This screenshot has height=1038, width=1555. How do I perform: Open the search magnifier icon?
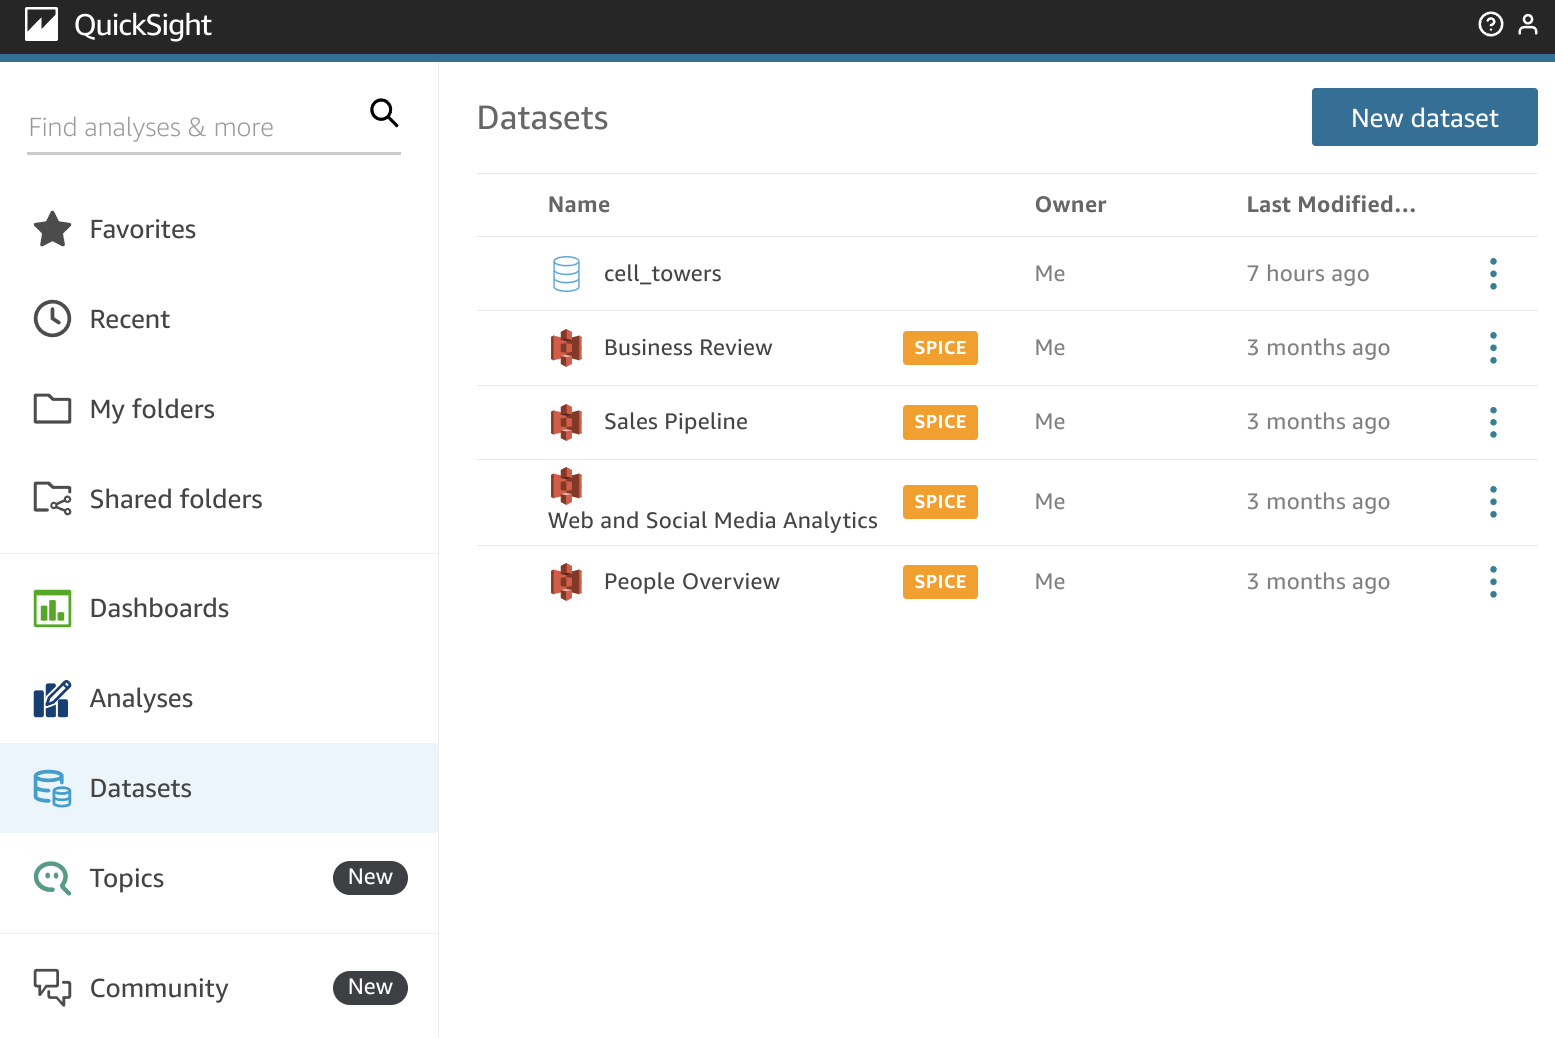(384, 113)
